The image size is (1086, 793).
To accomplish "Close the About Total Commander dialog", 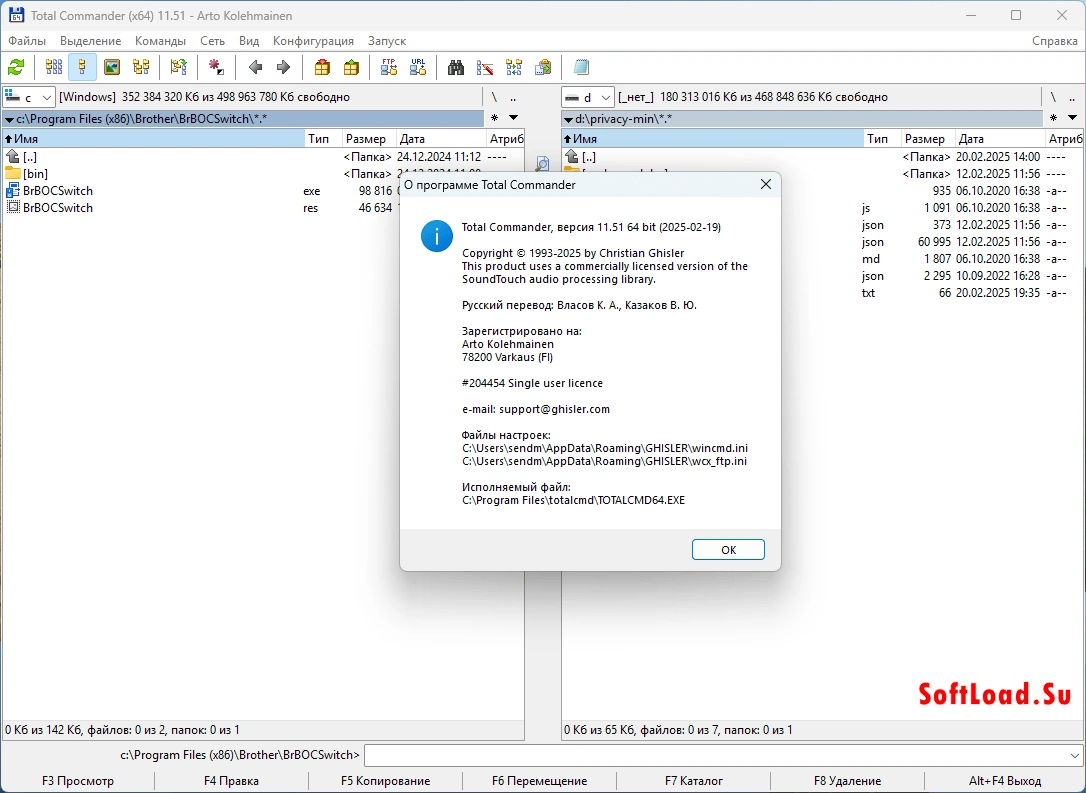I will 765,185.
